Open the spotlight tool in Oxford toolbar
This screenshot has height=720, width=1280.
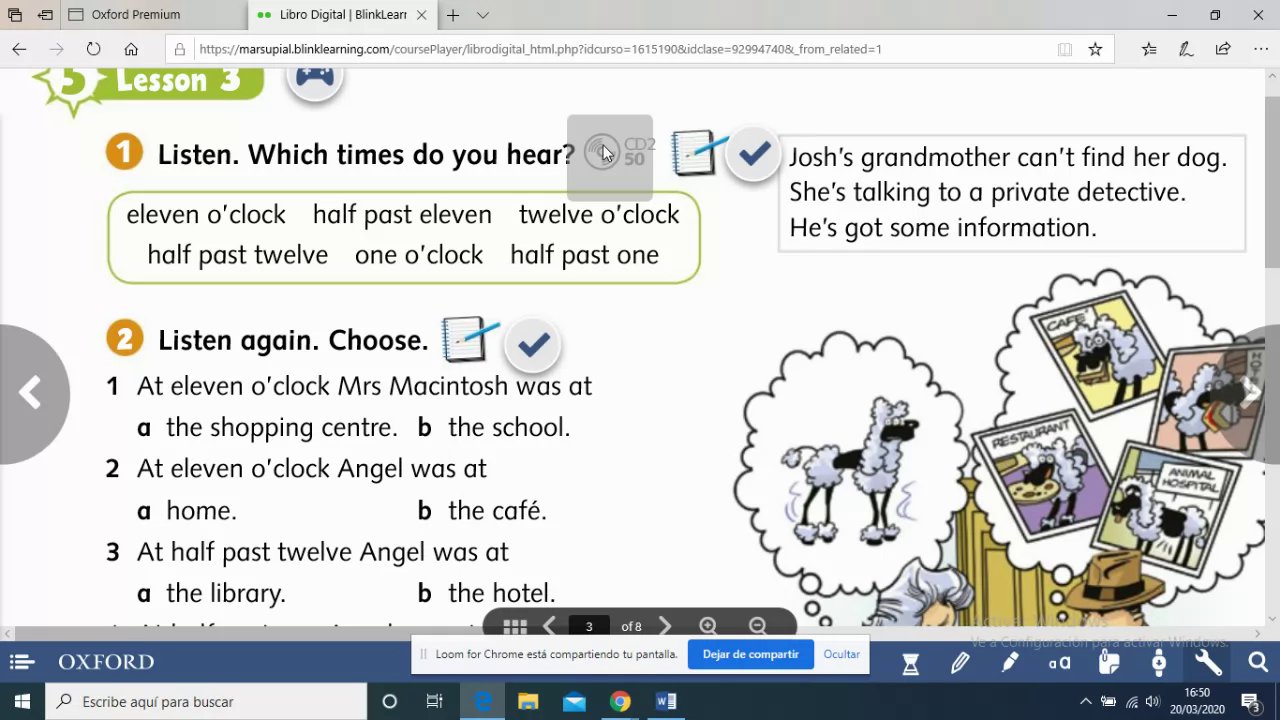1159,663
